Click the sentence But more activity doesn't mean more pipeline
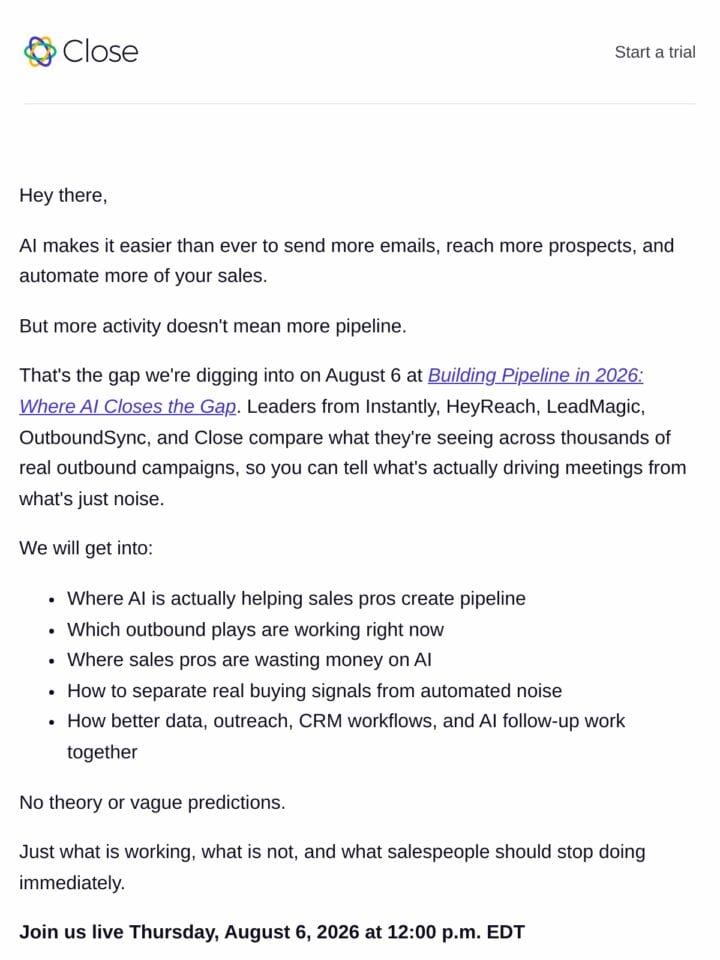 tap(212, 326)
